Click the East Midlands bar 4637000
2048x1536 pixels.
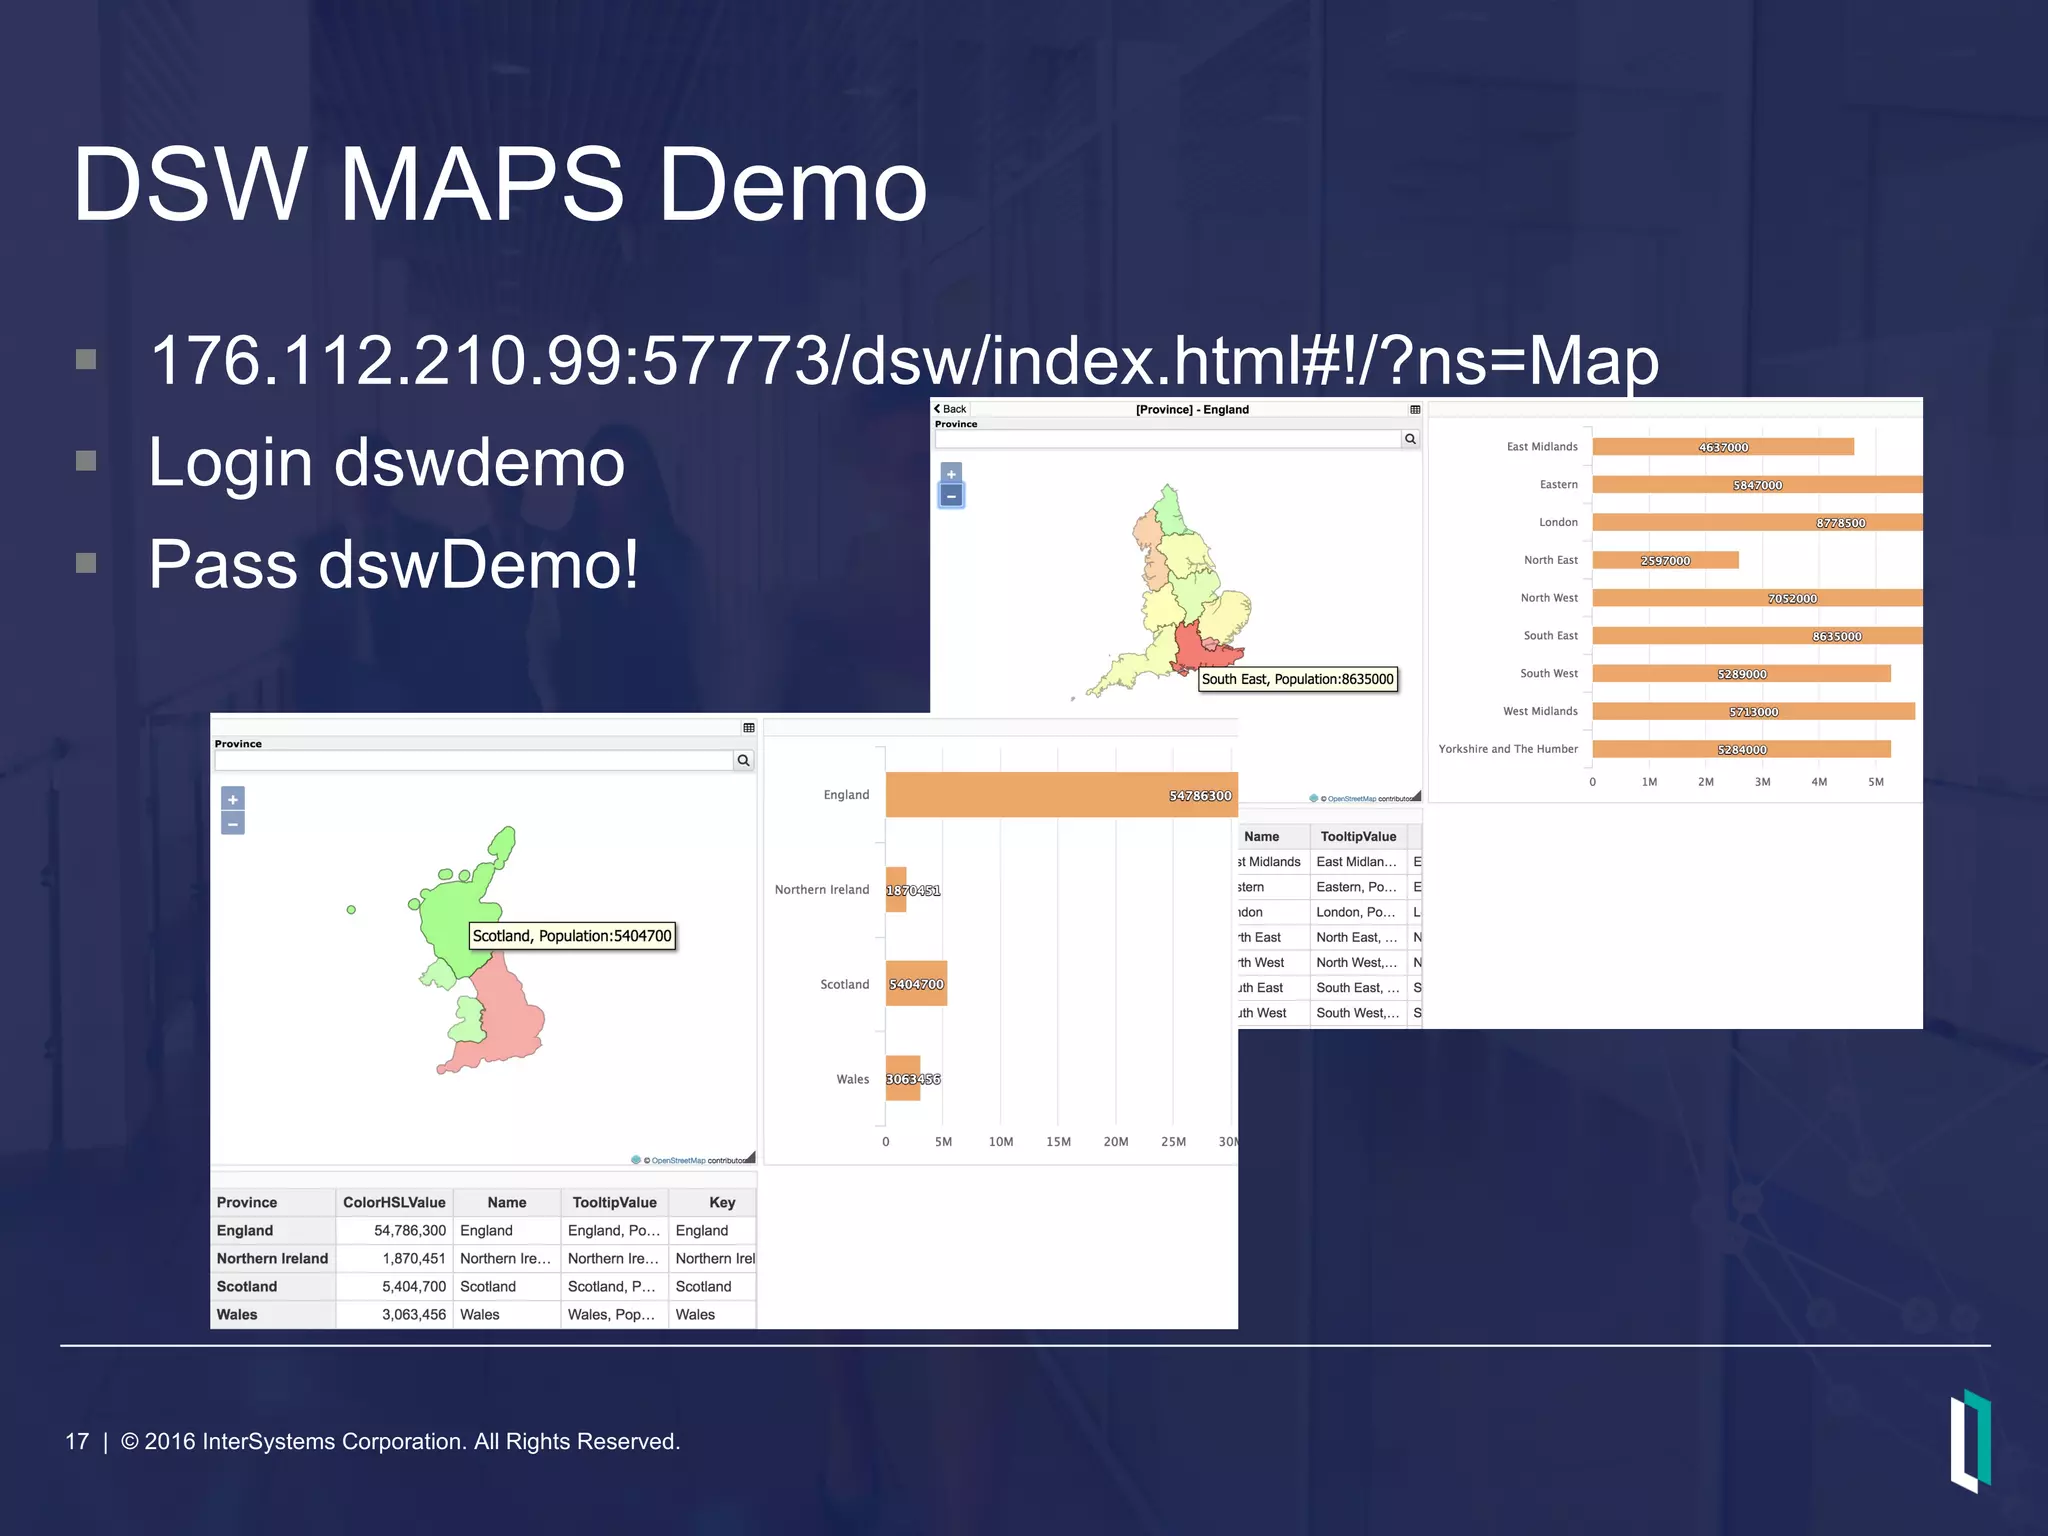pyautogui.click(x=1723, y=447)
